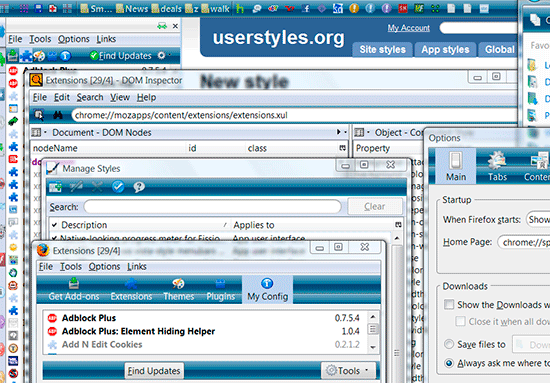
Task: Click scroll-down arrow in Extensions list
Action: coord(373,347)
